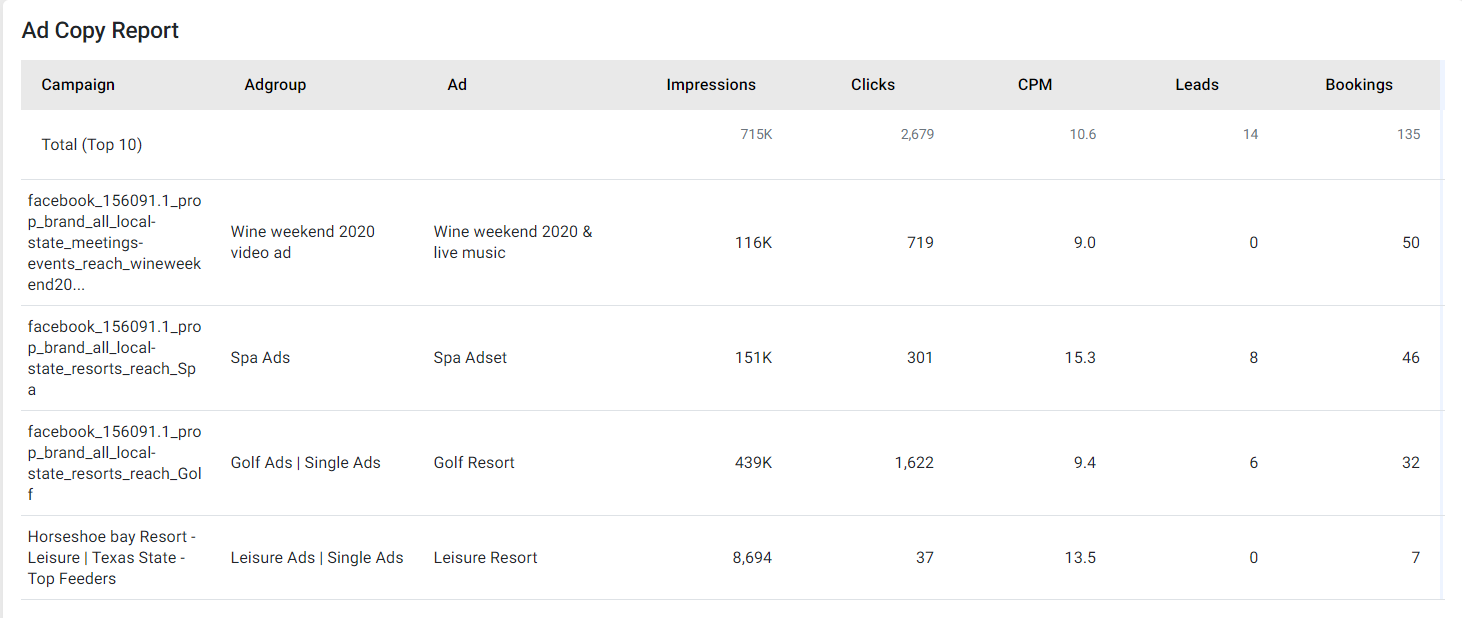Open the Golf reach campaign name

115,463
